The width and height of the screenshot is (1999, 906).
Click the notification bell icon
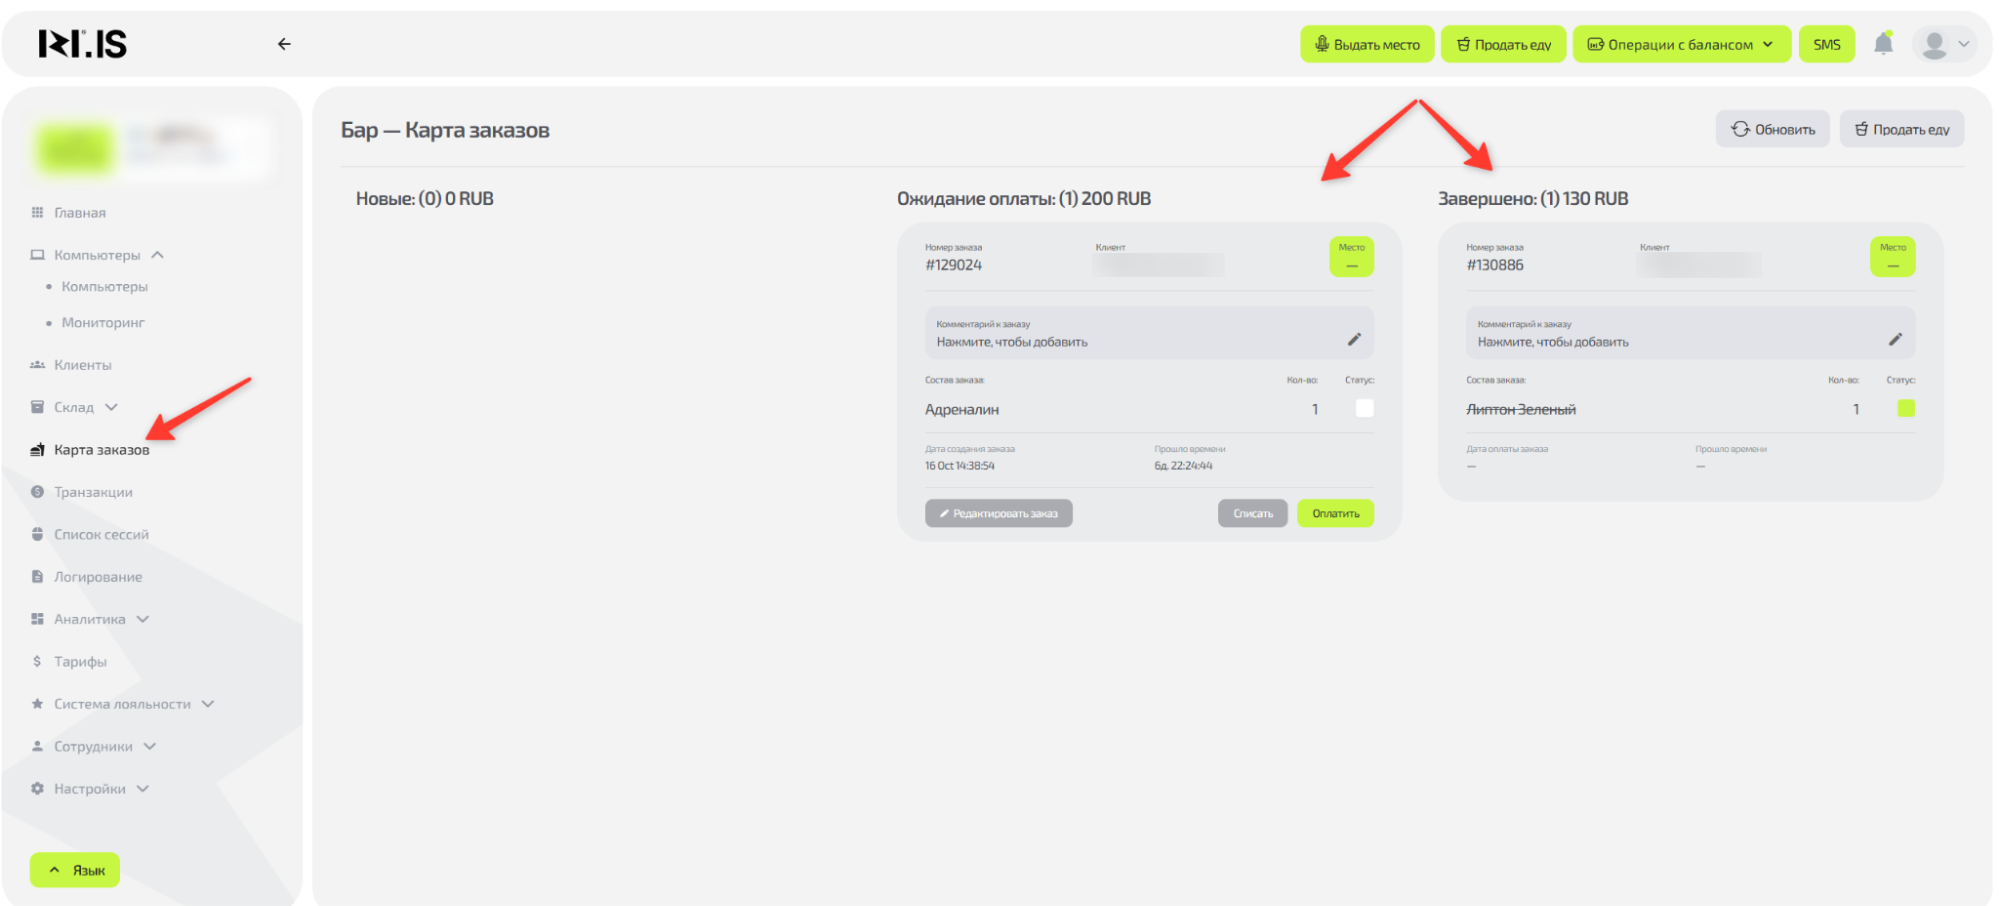coord(1883,44)
